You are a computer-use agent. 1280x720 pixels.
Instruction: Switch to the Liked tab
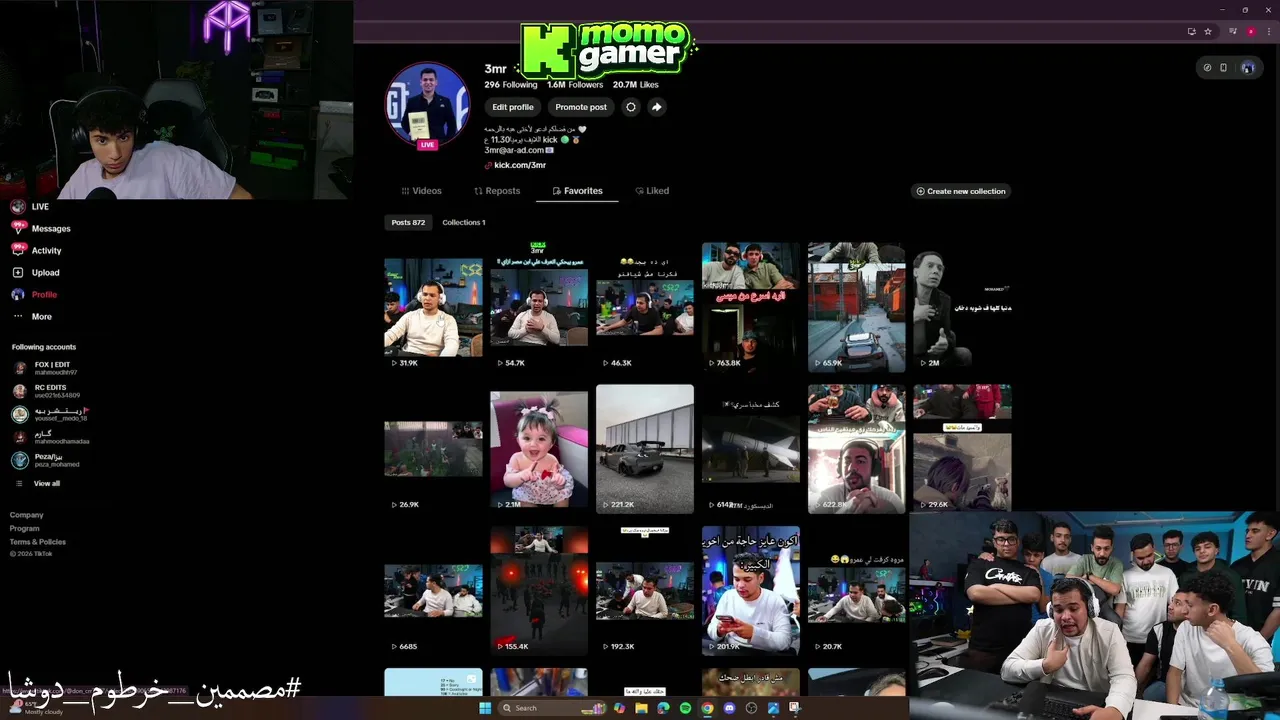tap(652, 191)
